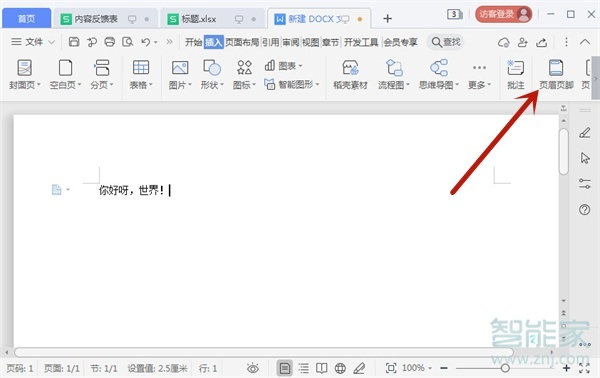Image resolution: width=600 pixels, height=378 pixels.
Task: Click the horizontal scrollbar at bottom
Action: click(x=264, y=352)
